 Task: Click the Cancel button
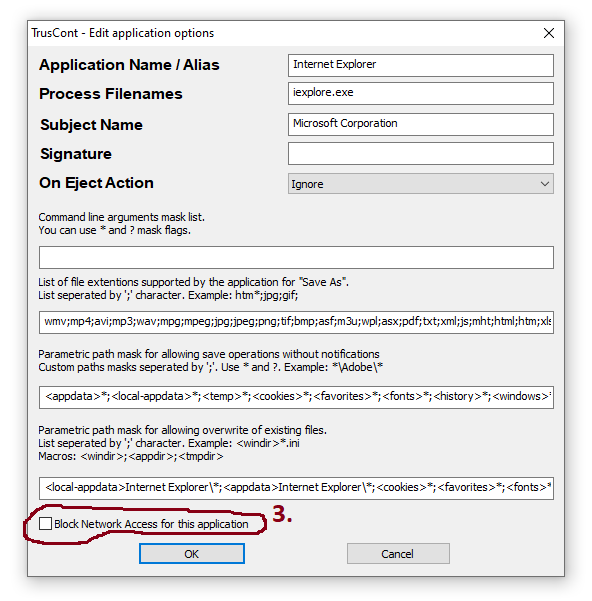398,553
